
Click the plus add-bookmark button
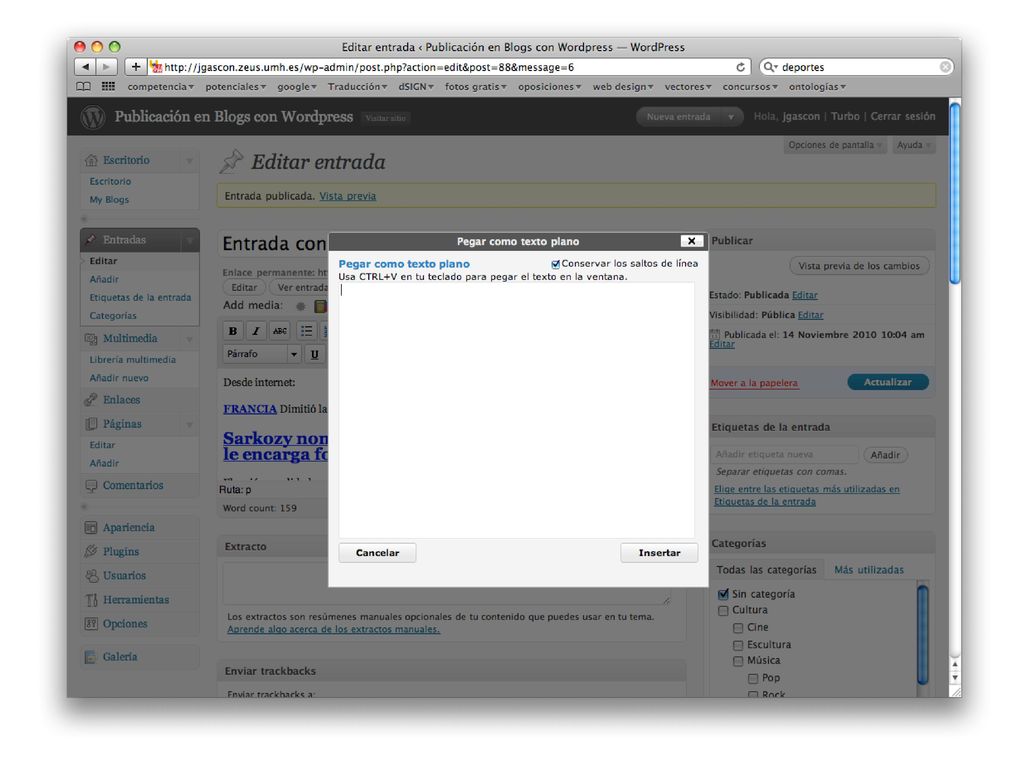tap(135, 67)
